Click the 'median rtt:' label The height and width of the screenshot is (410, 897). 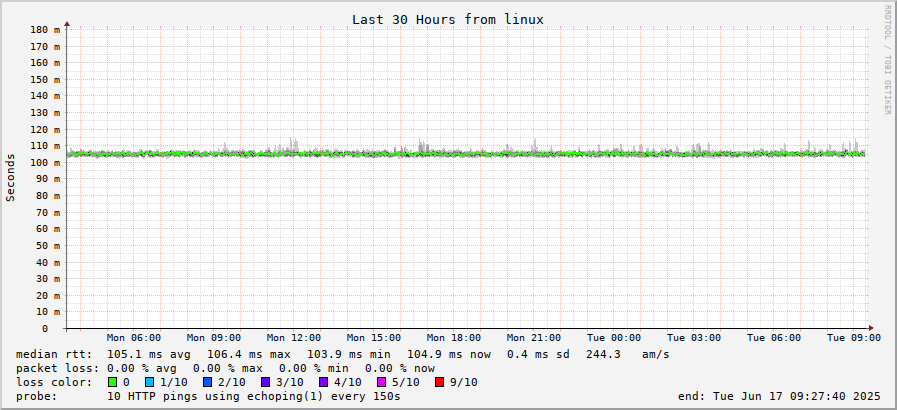pos(54,355)
